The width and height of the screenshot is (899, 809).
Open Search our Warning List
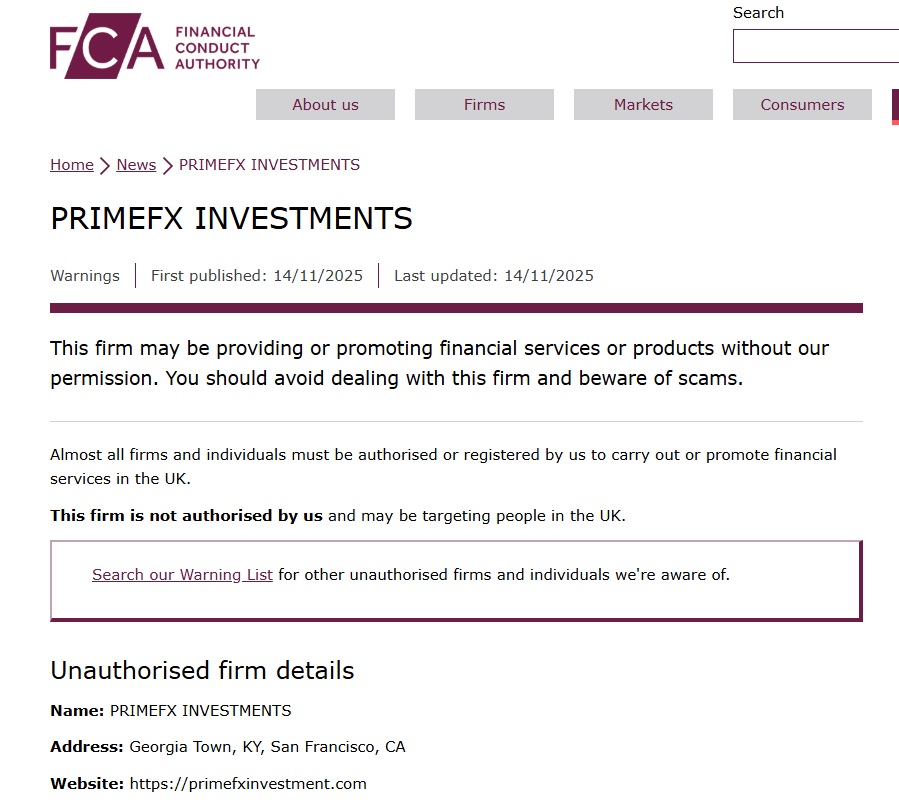[182, 574]
